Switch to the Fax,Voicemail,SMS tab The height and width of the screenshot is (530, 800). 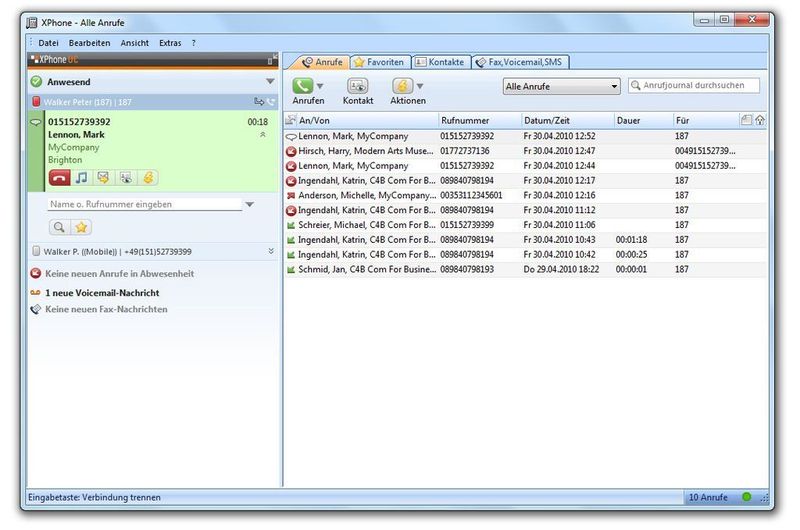pyautogui.click(x=520, y=62)
